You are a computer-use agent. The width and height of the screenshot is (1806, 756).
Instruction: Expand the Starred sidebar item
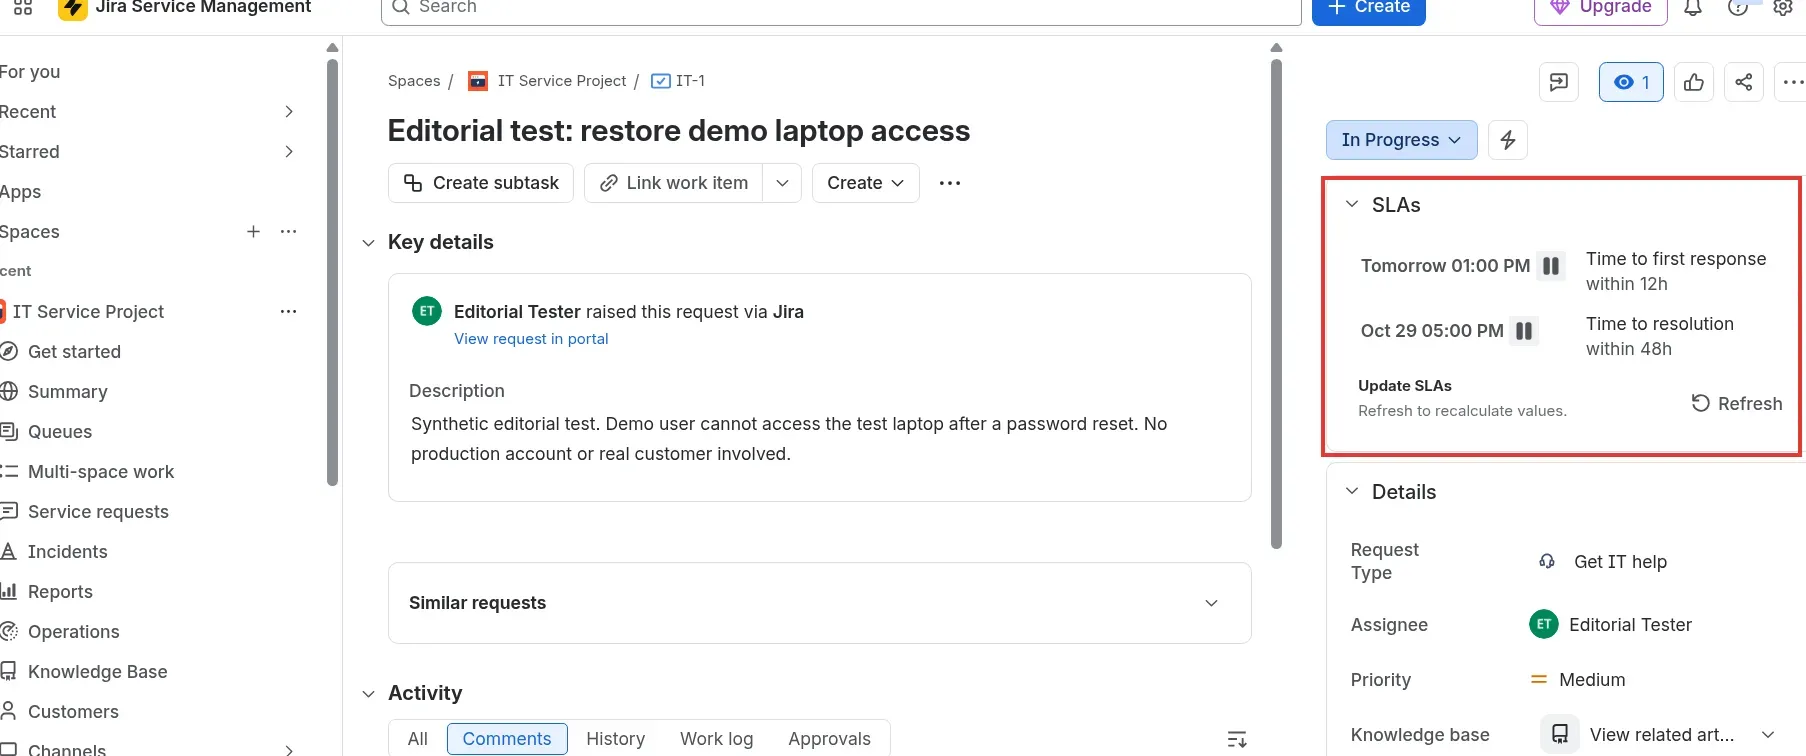(x=288, y=152)
